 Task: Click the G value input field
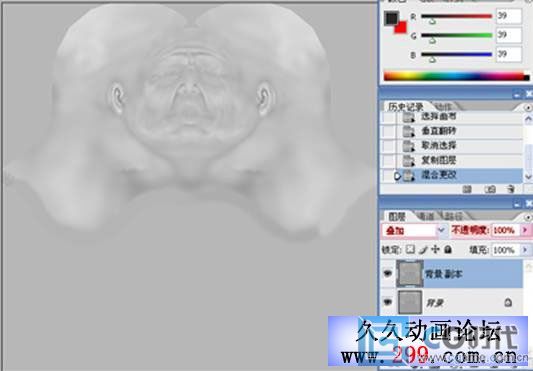coord(509,35)
